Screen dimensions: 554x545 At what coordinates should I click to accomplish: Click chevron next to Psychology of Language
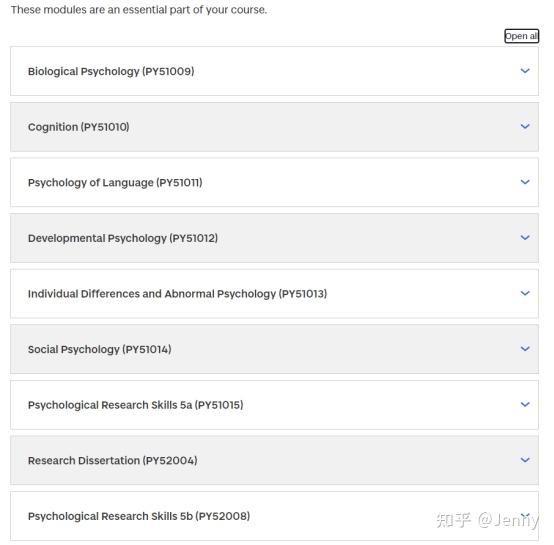(x=525, y=182)
